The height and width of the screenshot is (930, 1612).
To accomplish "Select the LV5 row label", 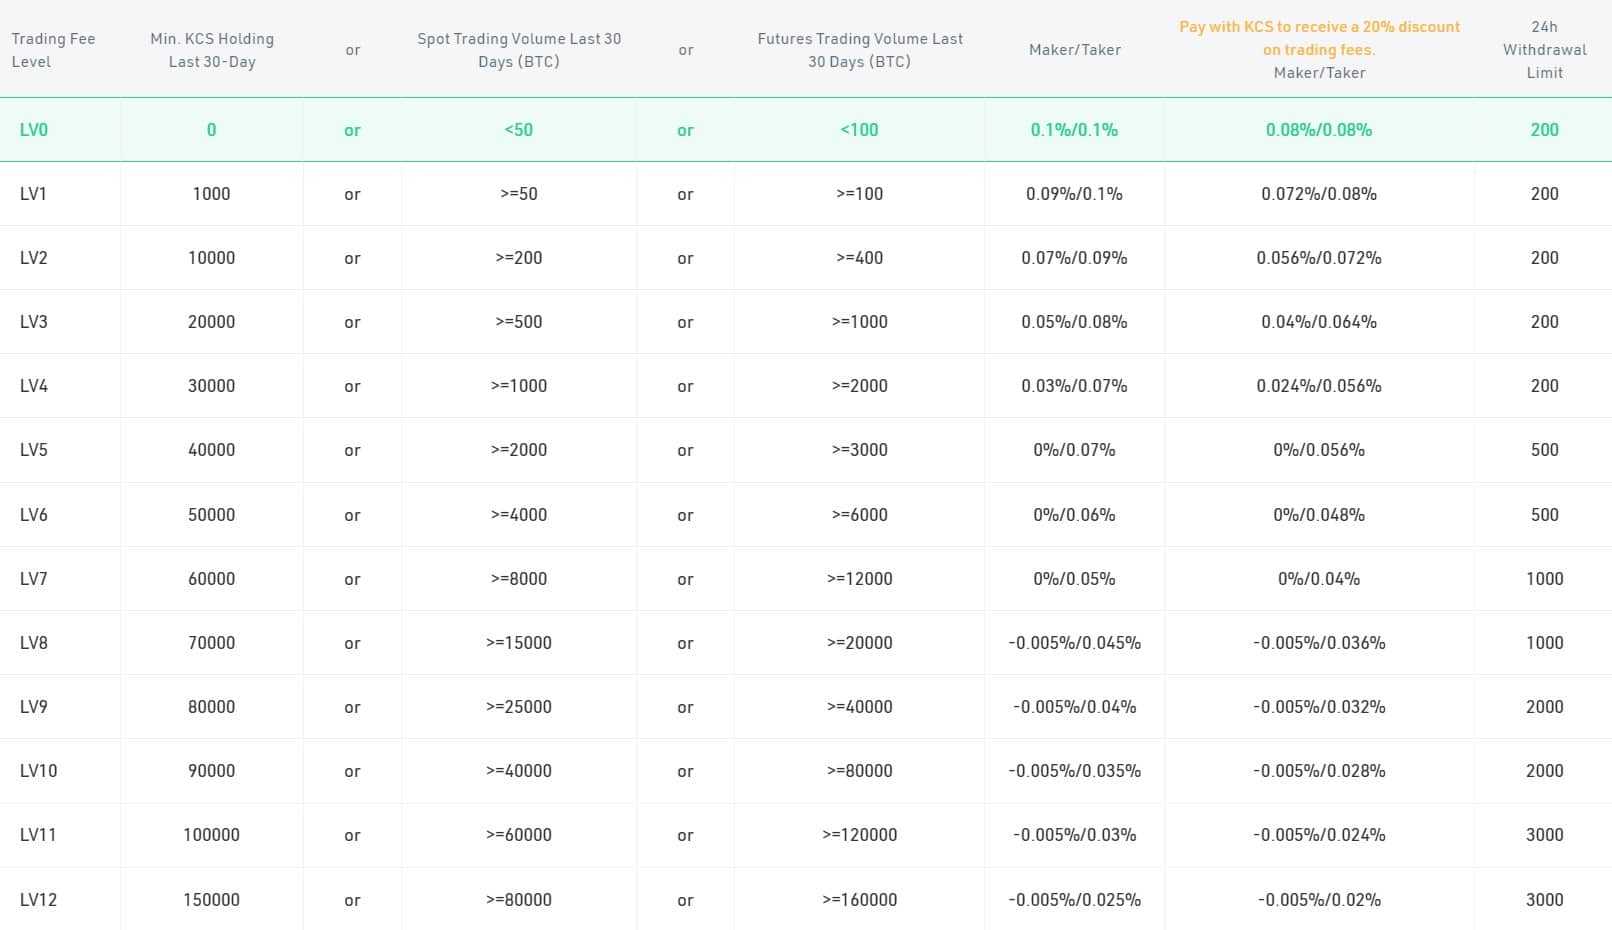I will [x=34, y=450].
